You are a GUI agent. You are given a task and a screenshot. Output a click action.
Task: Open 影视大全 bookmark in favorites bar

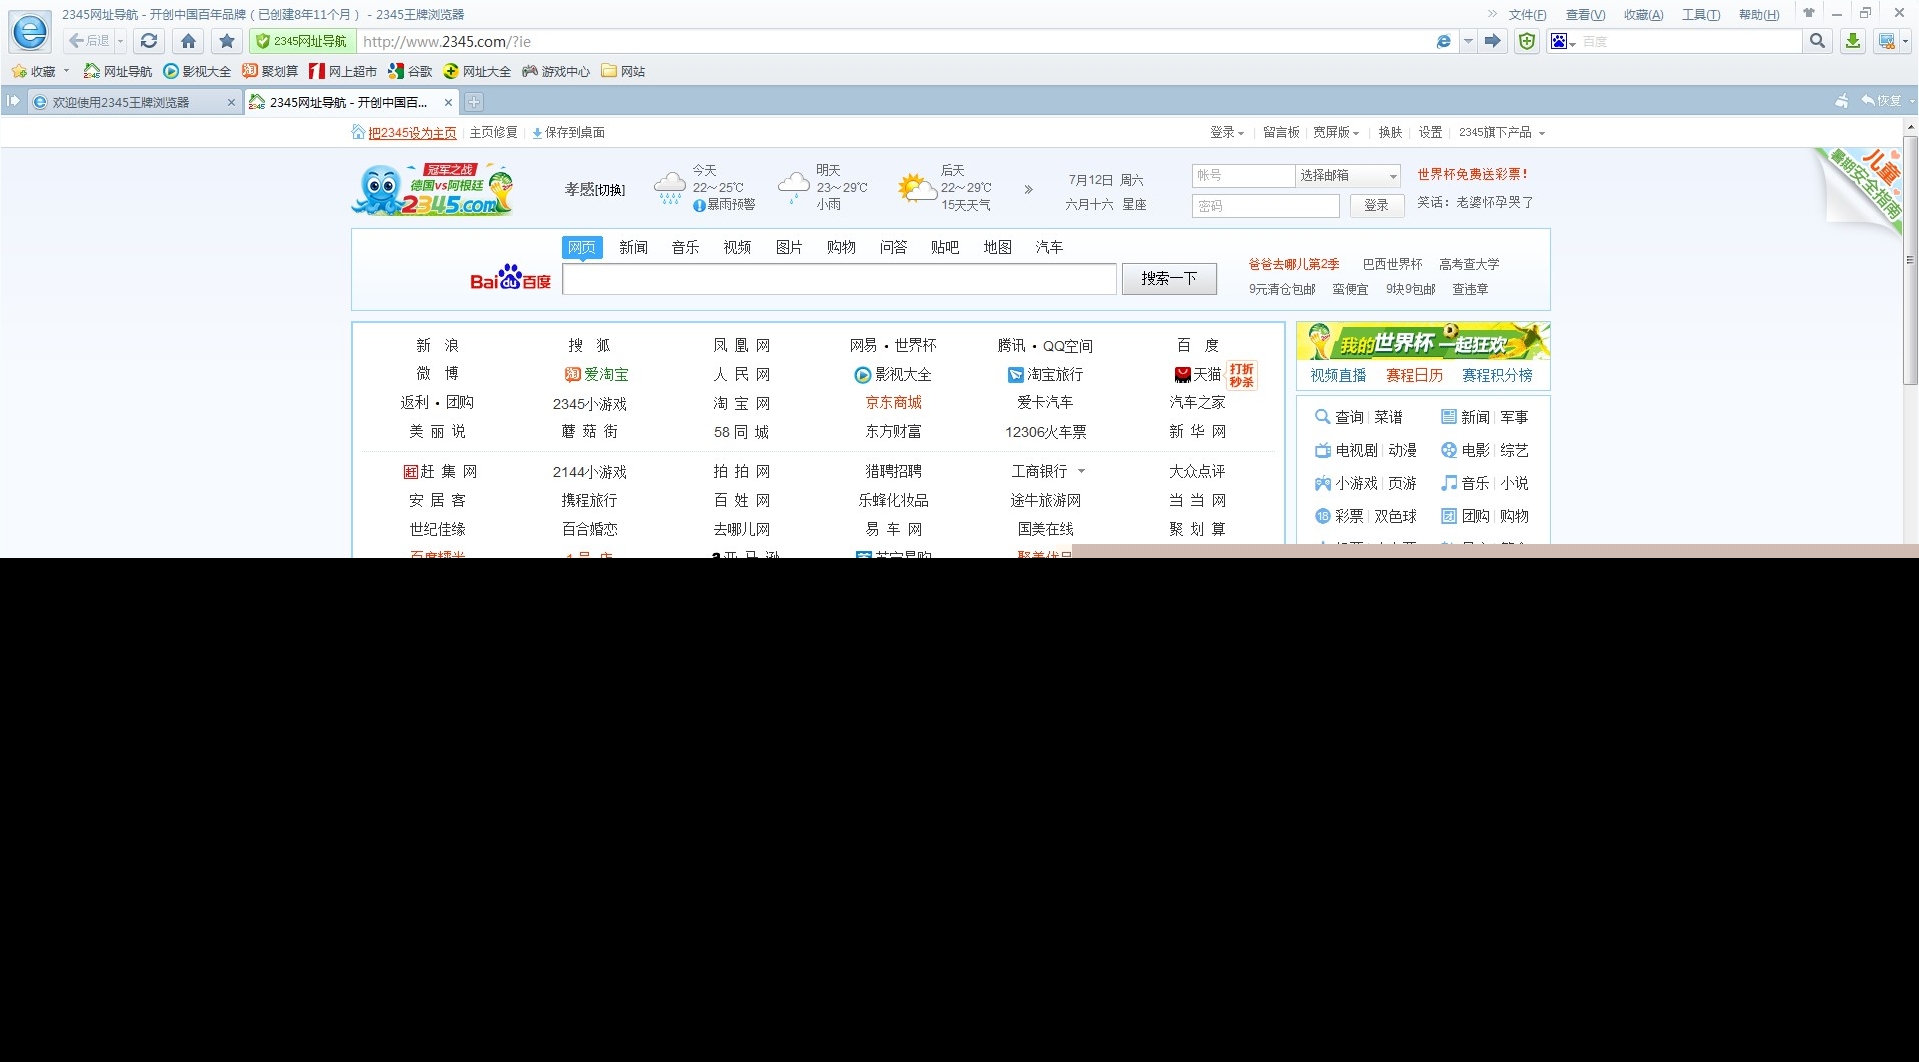(197, 71)
